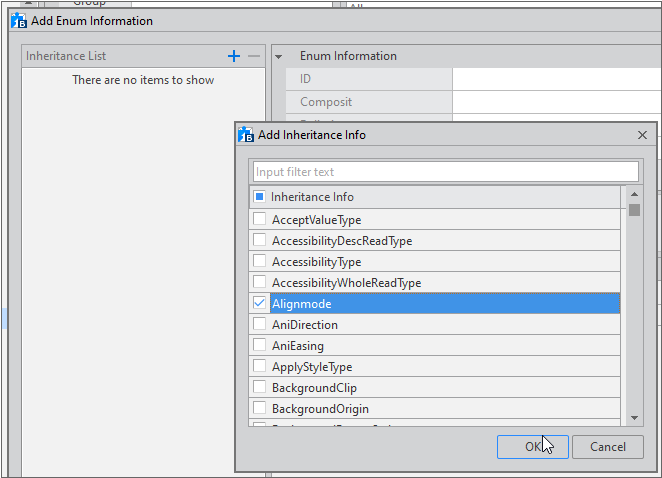Click the Add Inheritance Info dialog icon
Image resolution: width=662 pixels, height=478 pixels.
[246, 134]
